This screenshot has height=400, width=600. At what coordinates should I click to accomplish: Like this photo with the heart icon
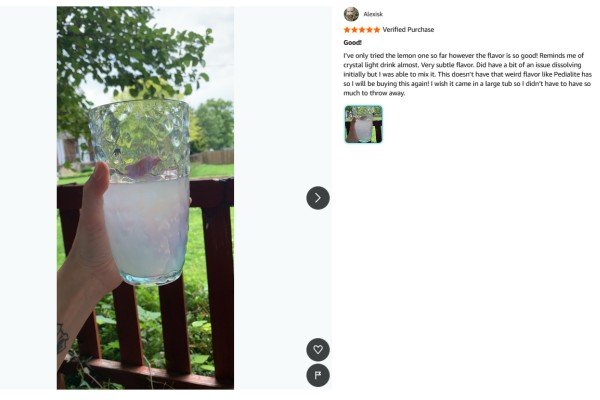coord(318,349)
